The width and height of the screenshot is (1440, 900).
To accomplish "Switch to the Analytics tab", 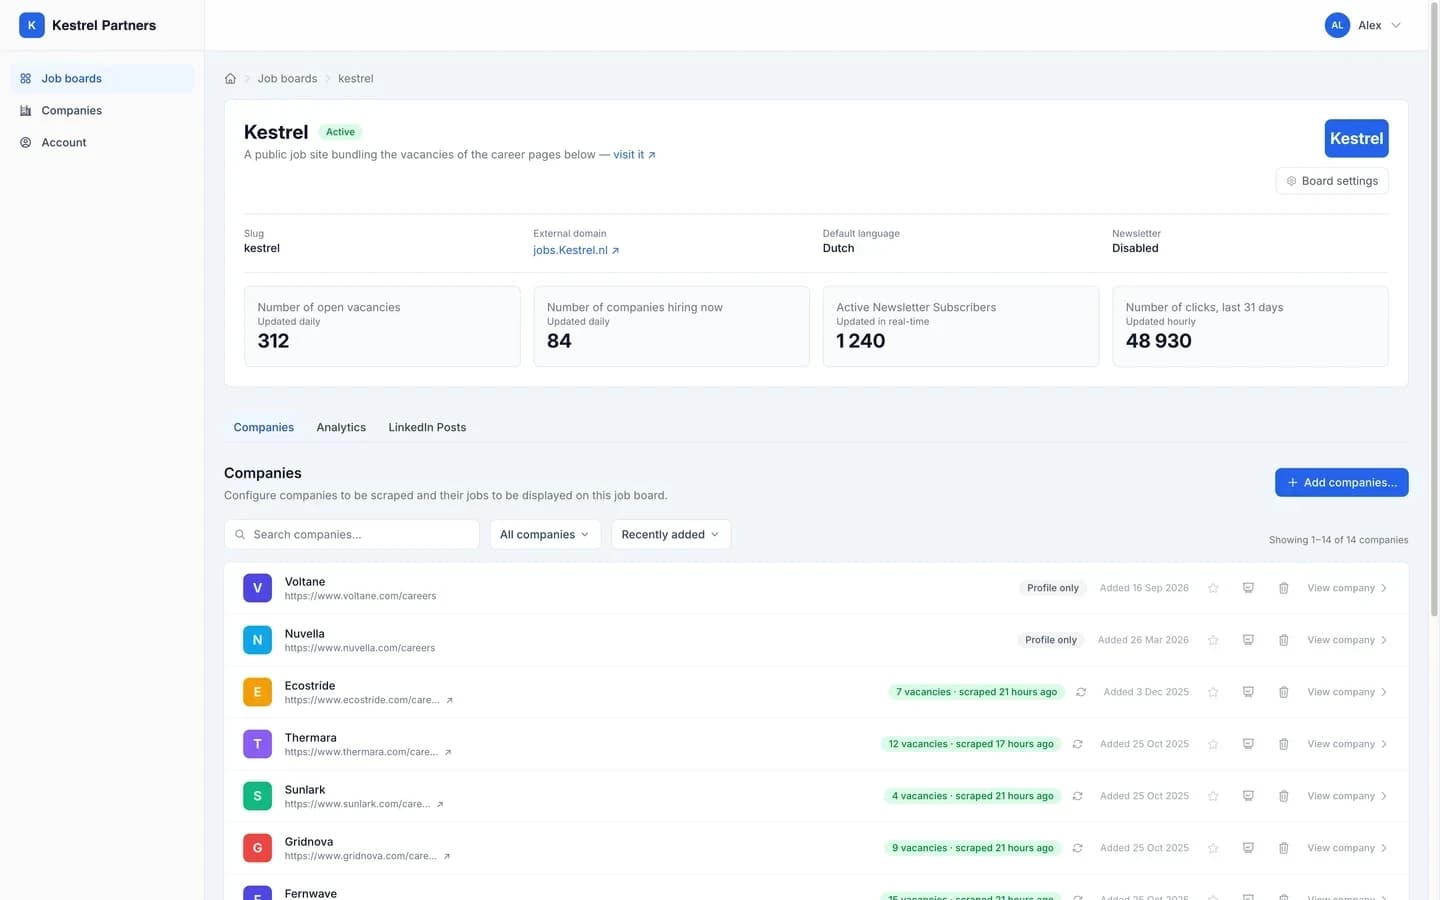I will tap(341, 427).
